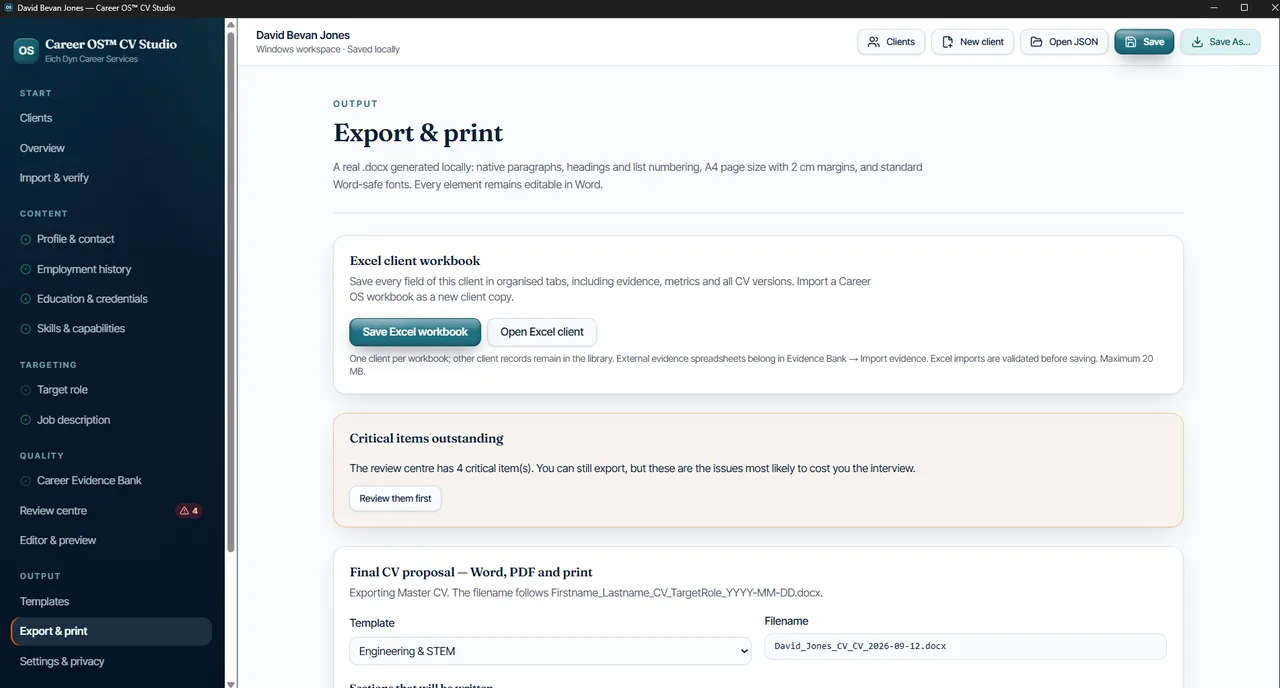This screenshot has width=1280, height=688.
Task: Maximize the CV Studio window
Action: coord(1244,7)
